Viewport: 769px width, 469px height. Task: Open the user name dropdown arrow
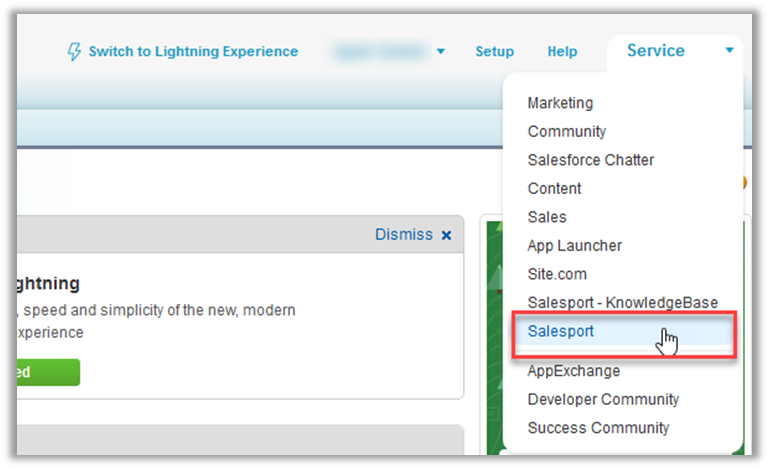point(441,52)
